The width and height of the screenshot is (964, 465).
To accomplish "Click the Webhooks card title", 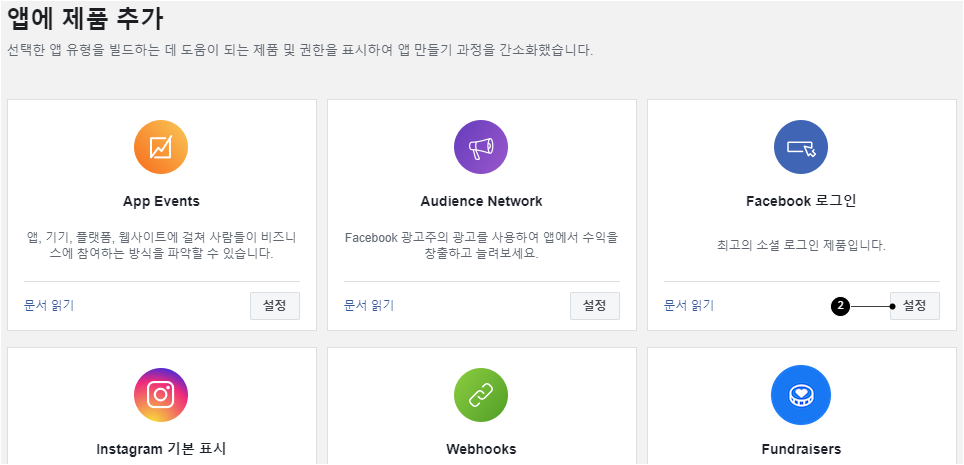I will coord(481,449).
